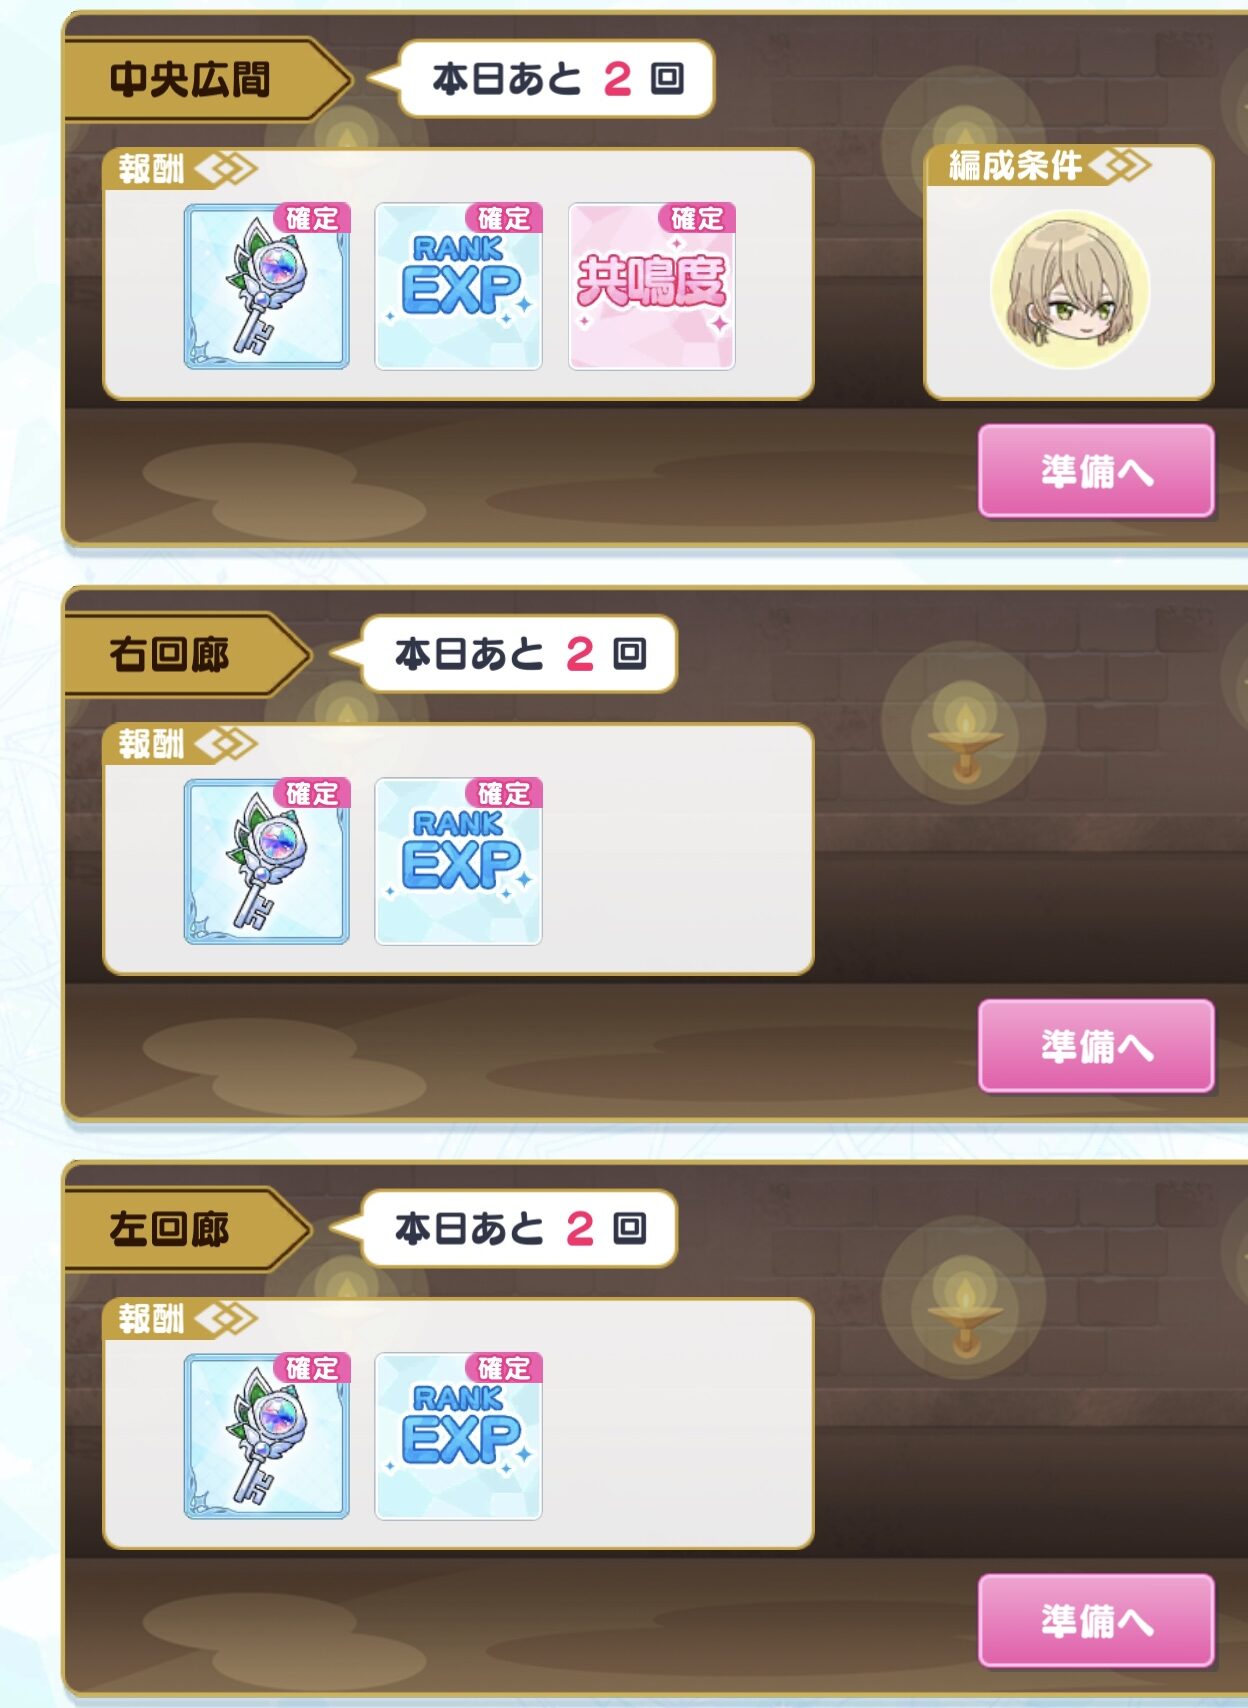Click 準備へ button for 左回廊
The height and width of the screenshot is (1708, 1248).
coord(1096,1621)
